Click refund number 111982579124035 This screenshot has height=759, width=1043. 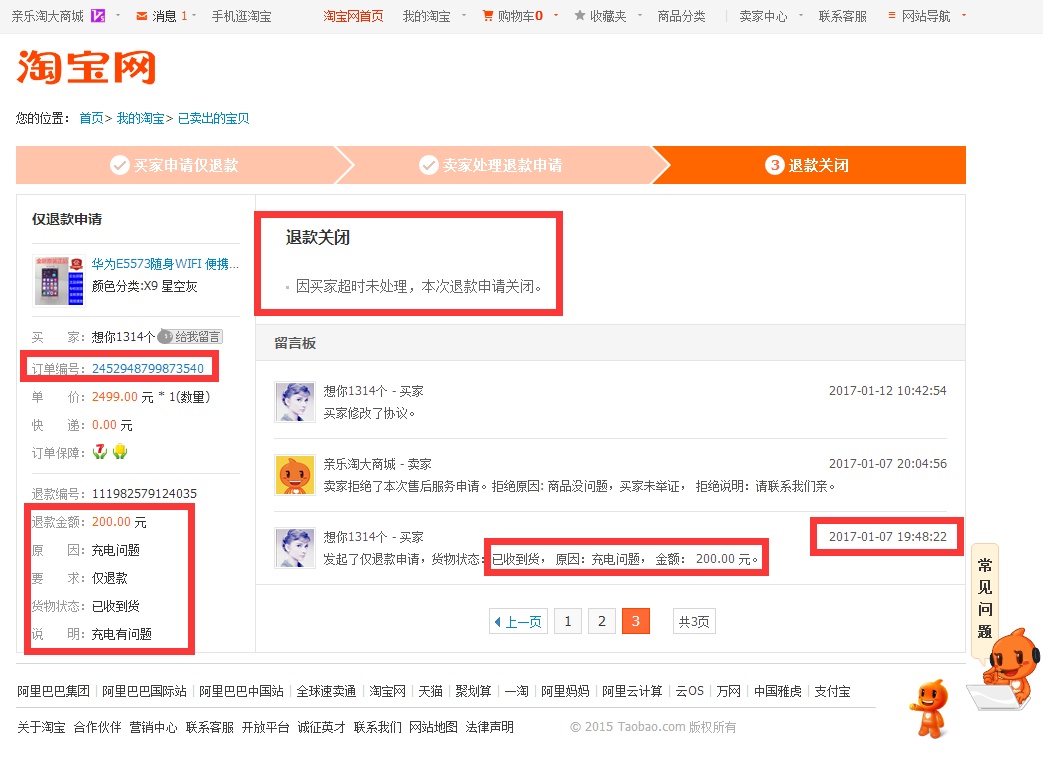[144, 494]
